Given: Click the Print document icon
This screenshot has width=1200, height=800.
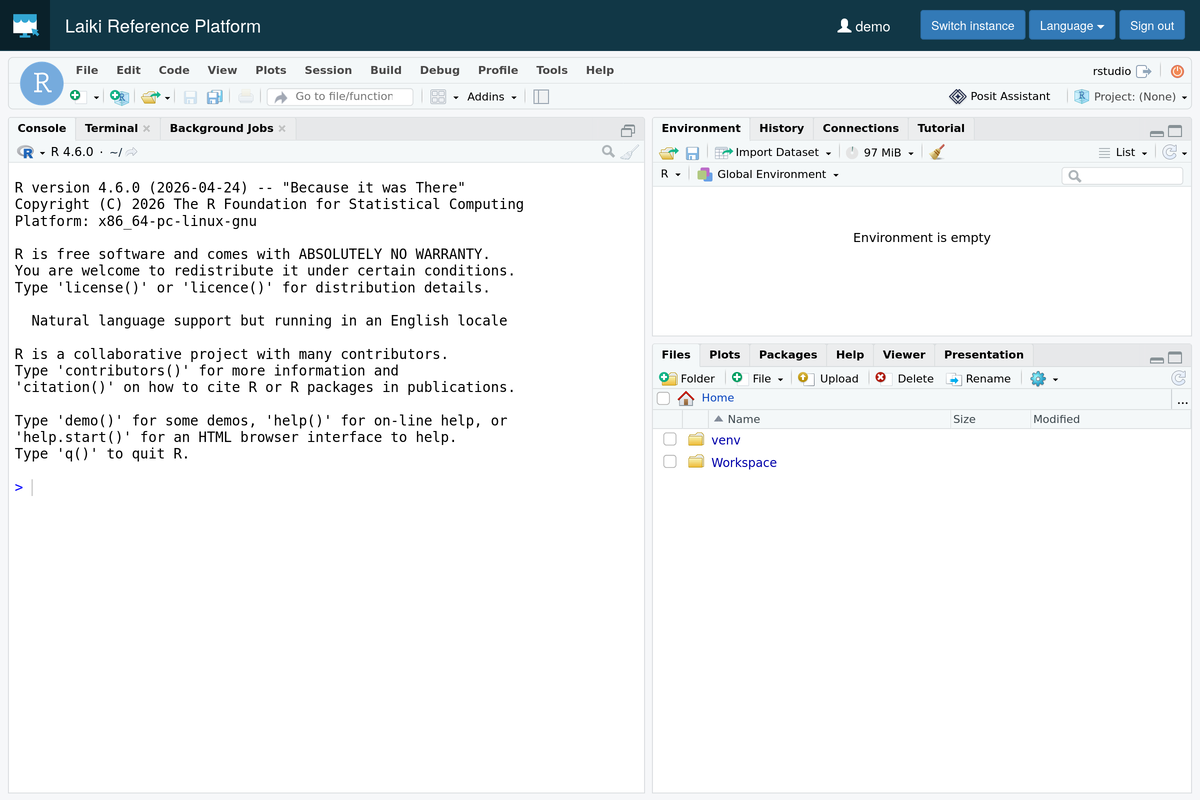Looking at the screenshot, I should 246,96.
